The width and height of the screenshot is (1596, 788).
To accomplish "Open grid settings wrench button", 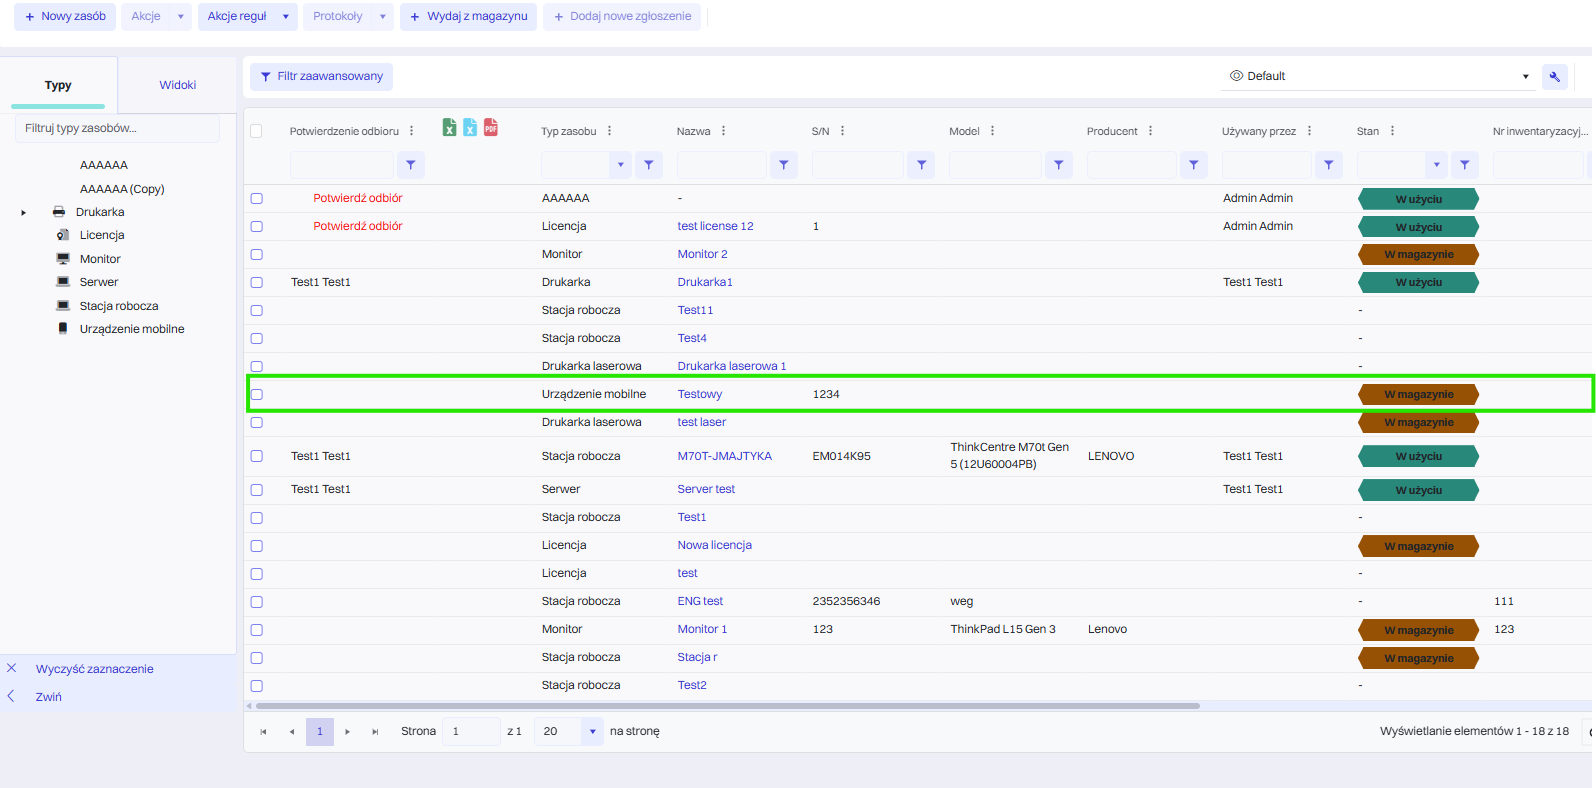I will click(x=1554, y=77).
